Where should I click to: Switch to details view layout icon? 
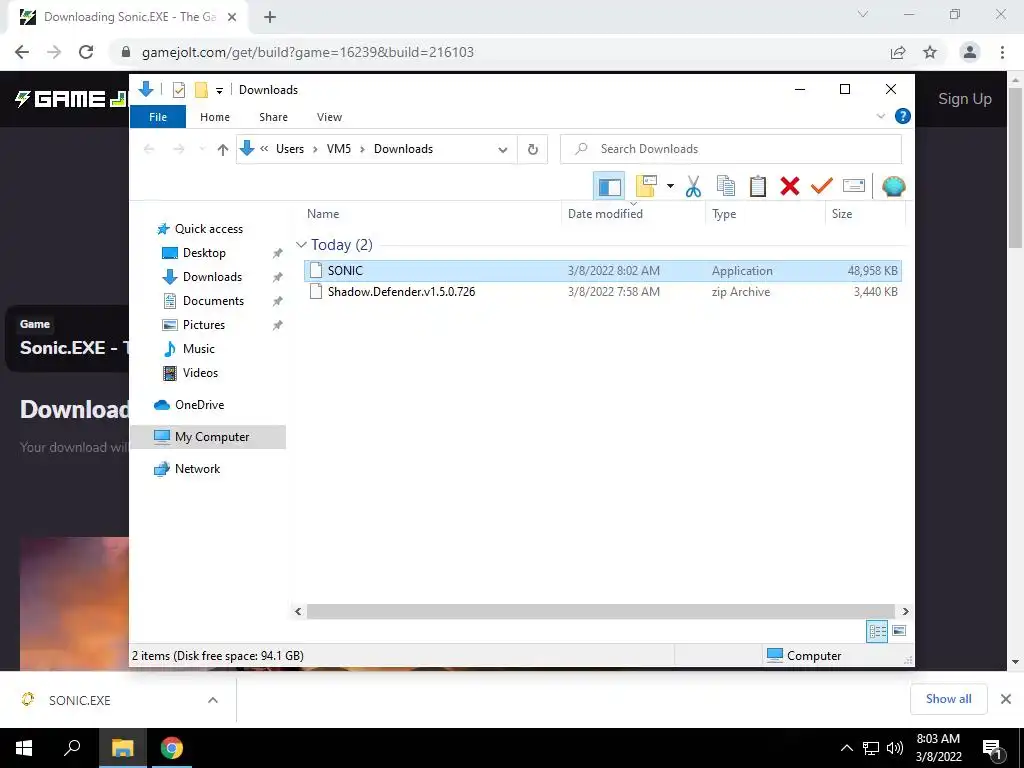(x=877, y=631)
